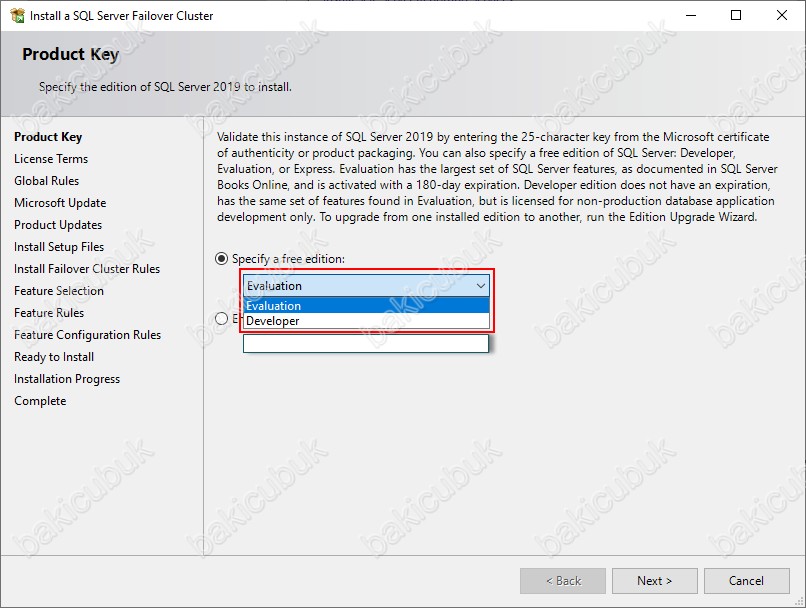Select the Installation Progress step

coord(67,379)
